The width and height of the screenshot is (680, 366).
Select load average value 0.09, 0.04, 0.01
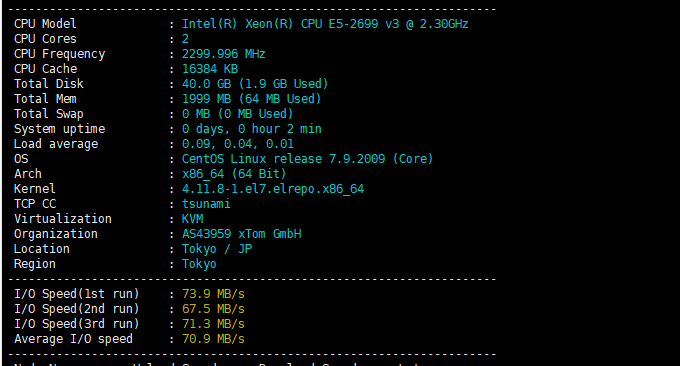[x=238, y=144]
